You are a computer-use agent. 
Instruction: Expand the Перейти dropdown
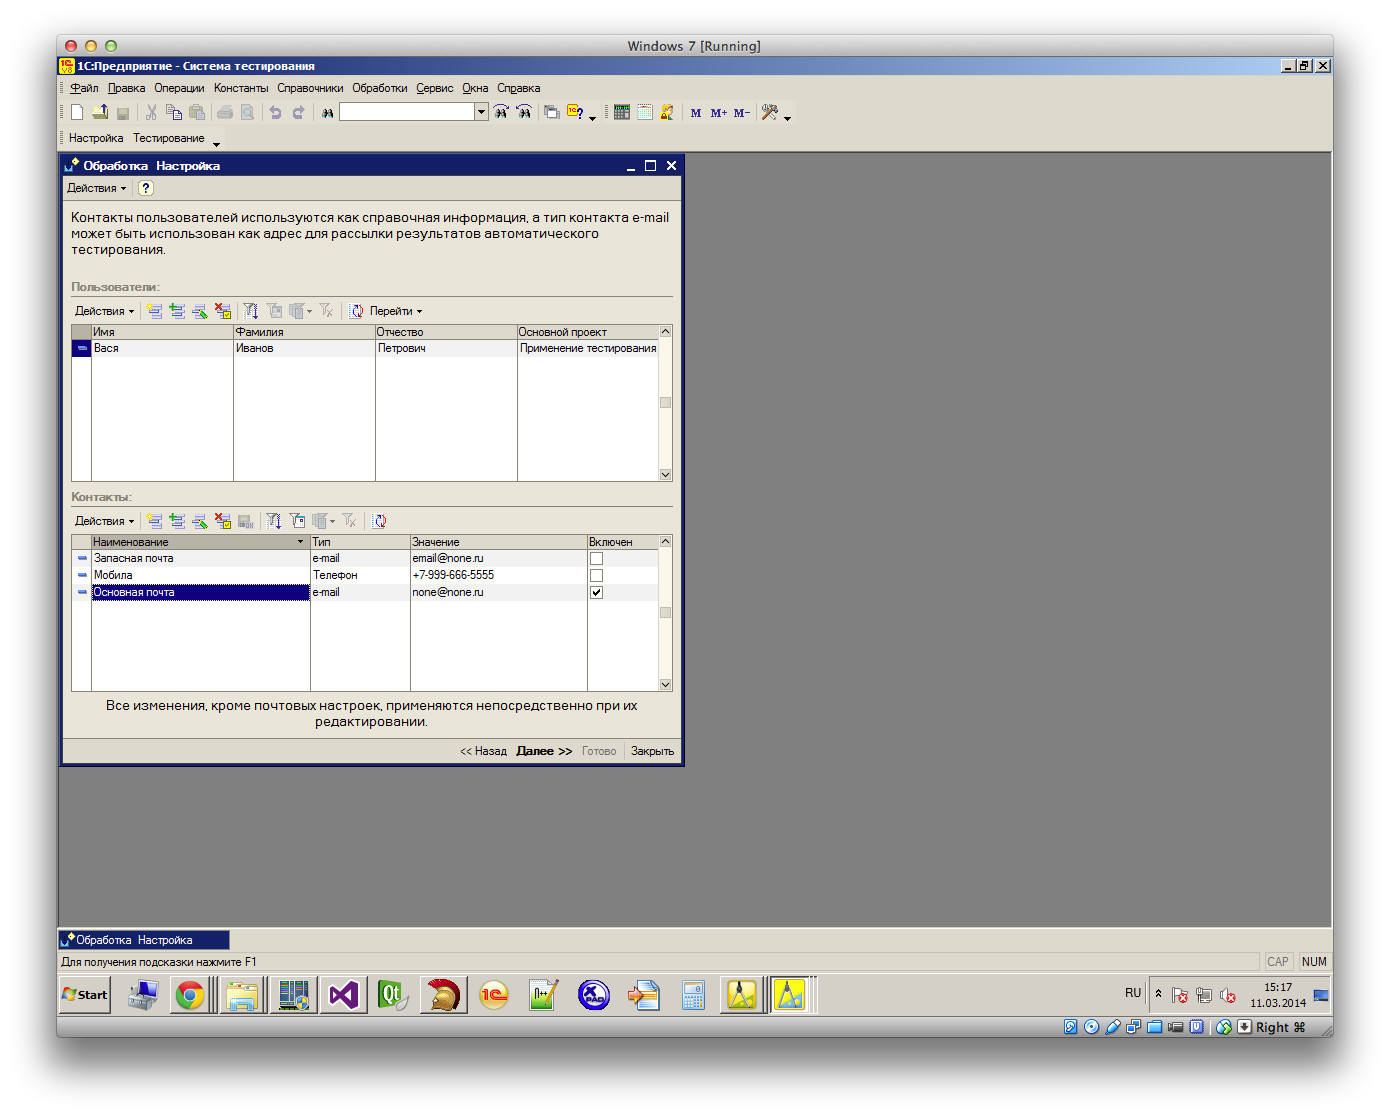coord(396,311)
